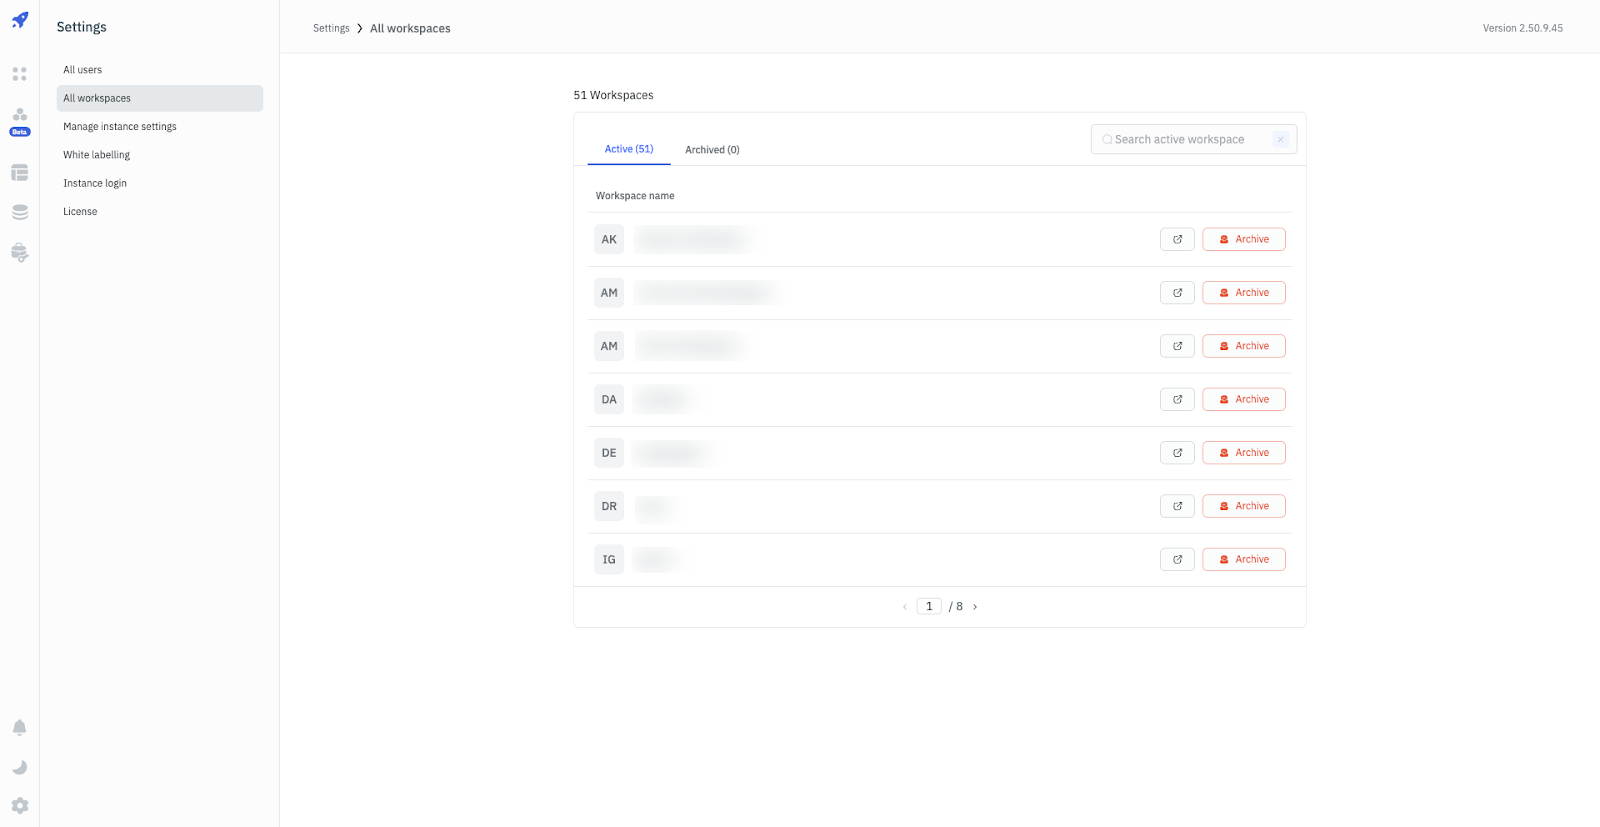Go to next page of workspaces

[975, 607]
